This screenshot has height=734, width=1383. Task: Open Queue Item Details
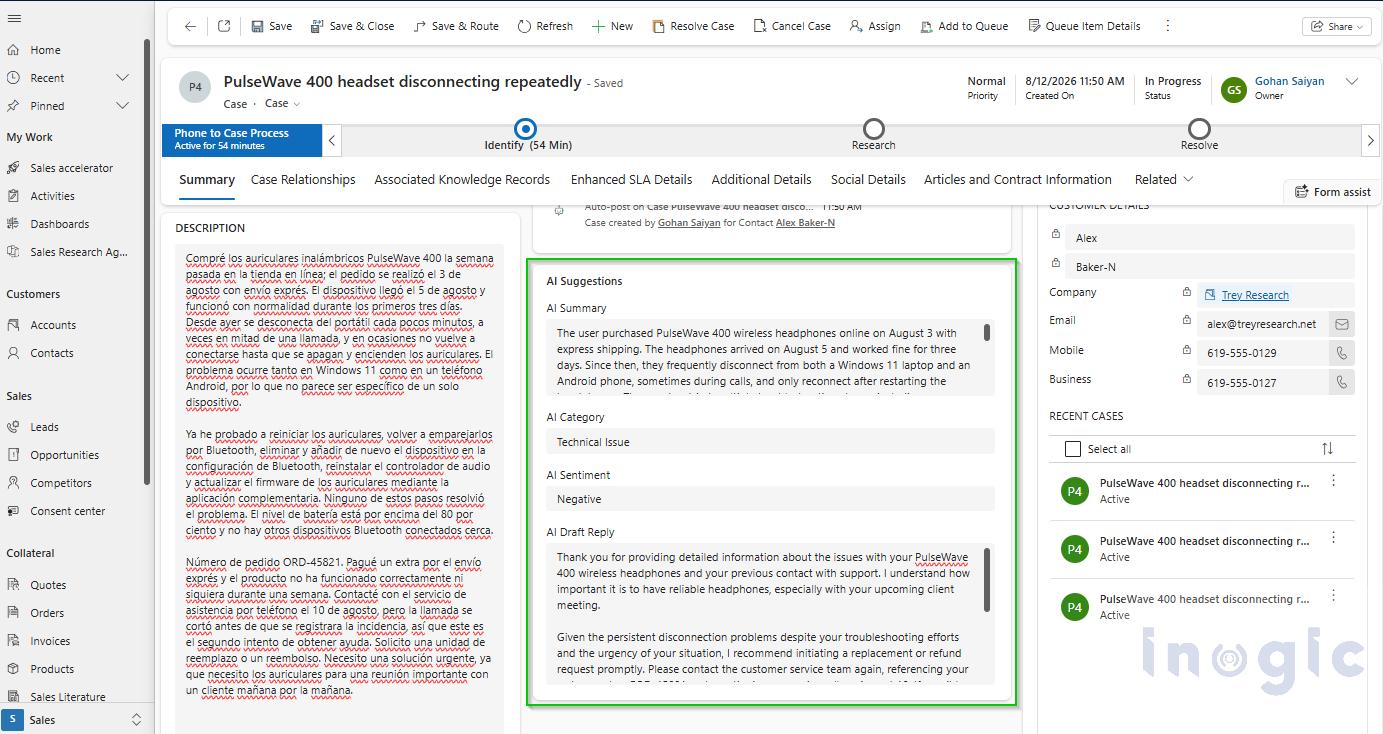pos(1084,26)
